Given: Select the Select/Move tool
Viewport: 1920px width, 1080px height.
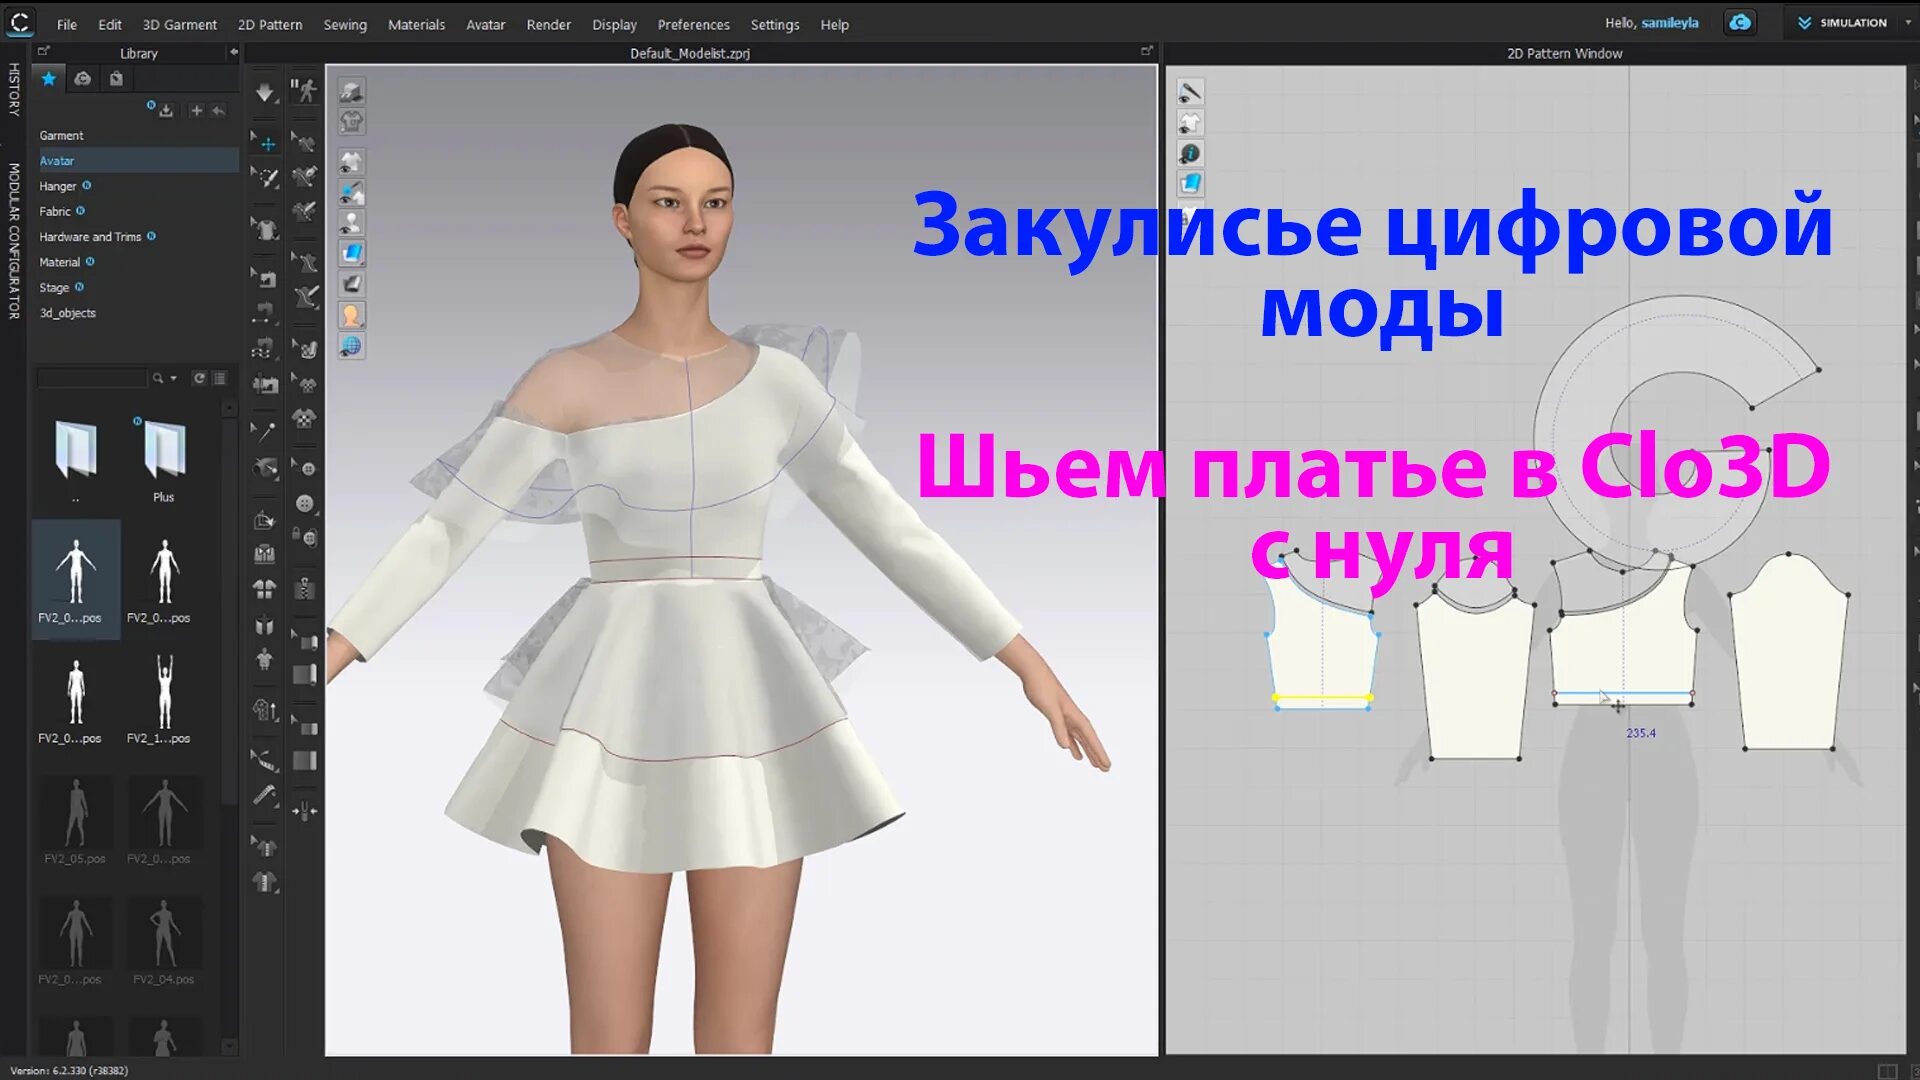Looking at the screenshot, I should click(264, 143).
